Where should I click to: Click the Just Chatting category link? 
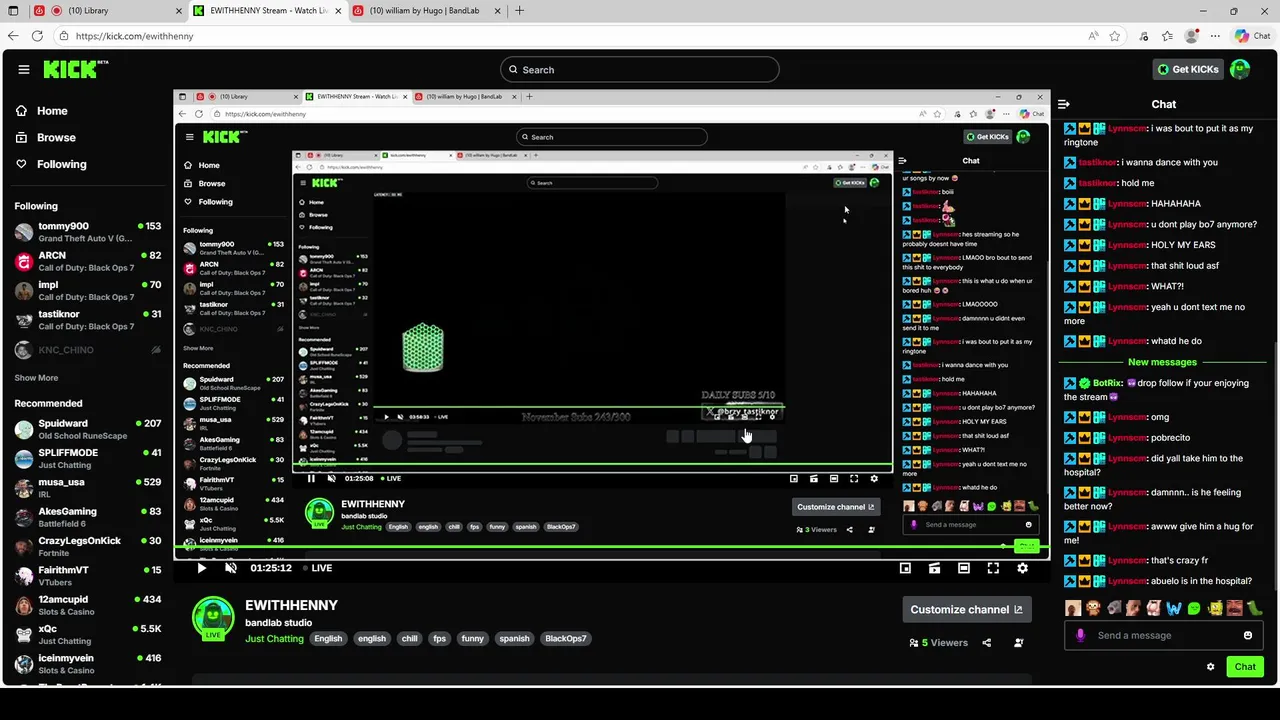tap(274, 639)
